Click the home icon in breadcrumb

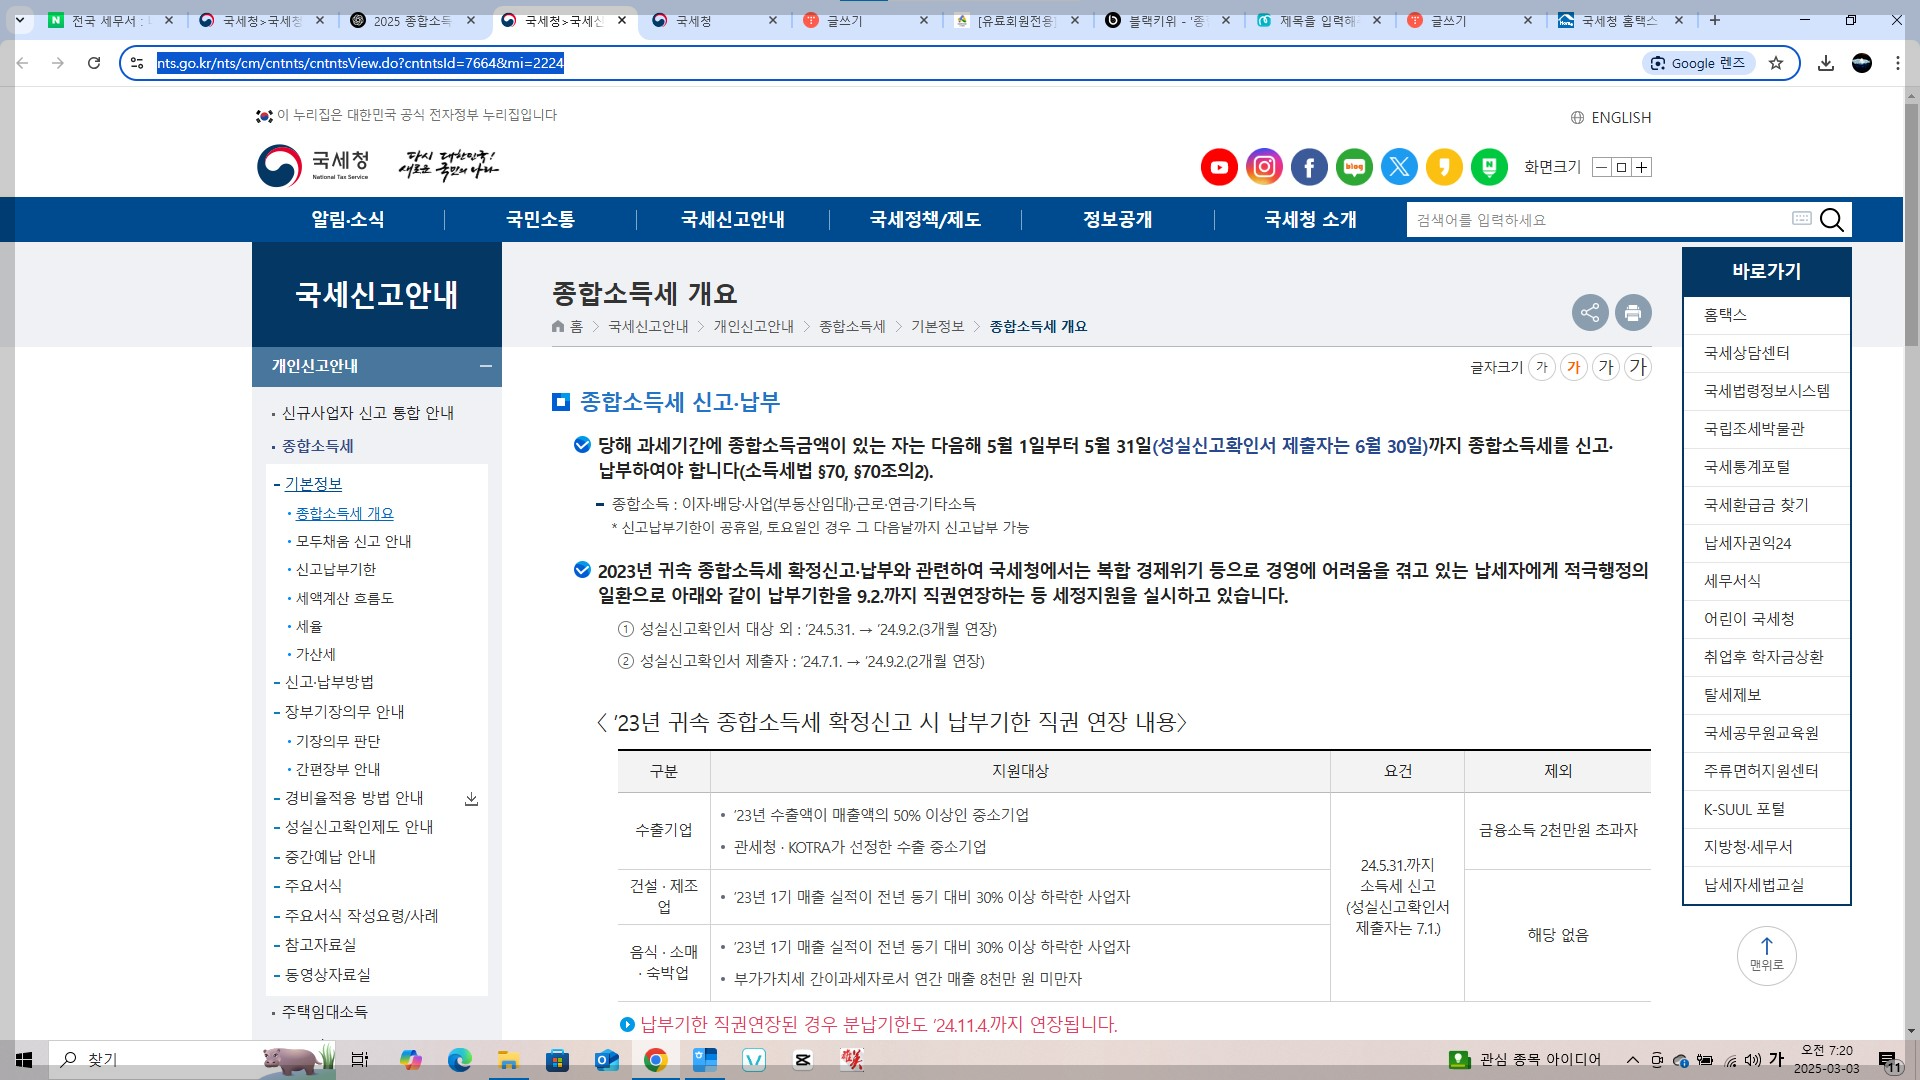click(x=558, y=326)
